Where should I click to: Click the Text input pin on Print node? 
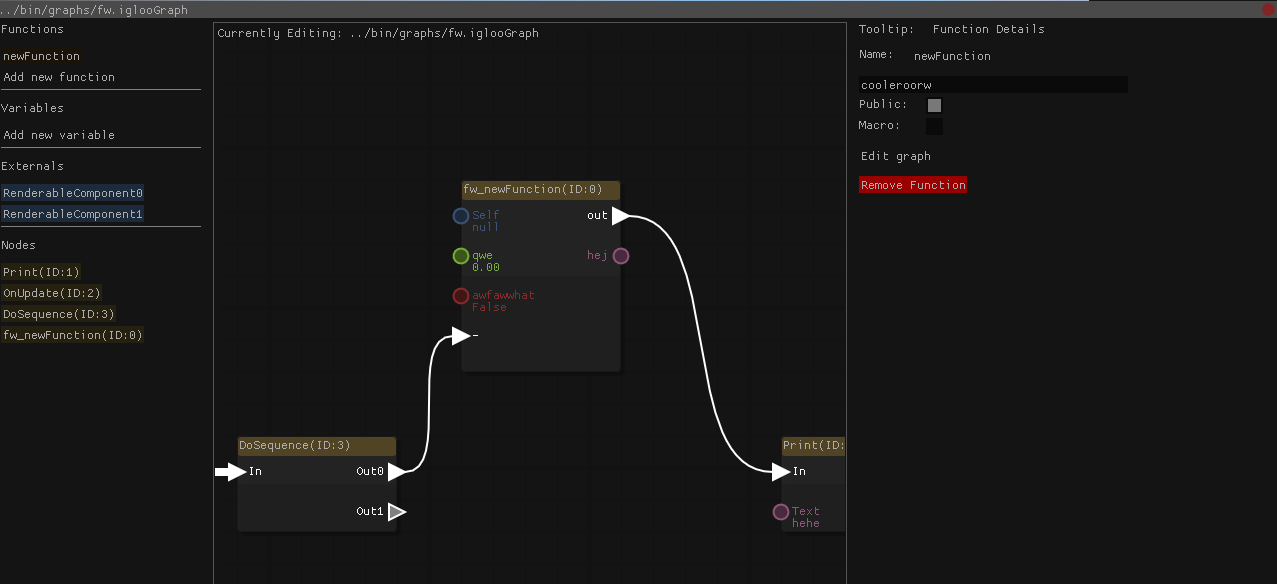781,512
